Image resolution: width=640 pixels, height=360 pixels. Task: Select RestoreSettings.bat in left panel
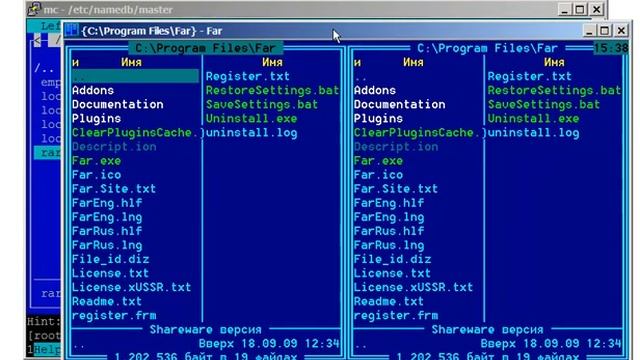point(272,90)
